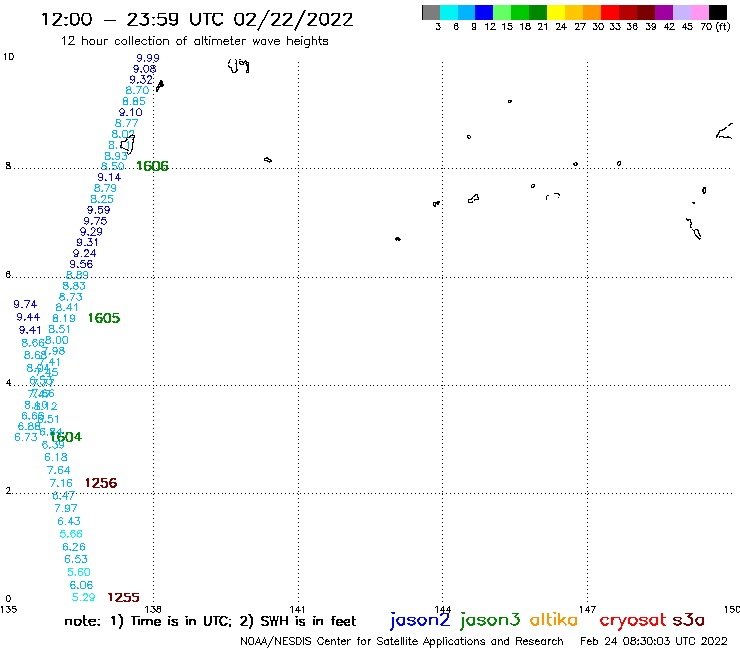Click the 9.99 wave height value

[148, 58]
